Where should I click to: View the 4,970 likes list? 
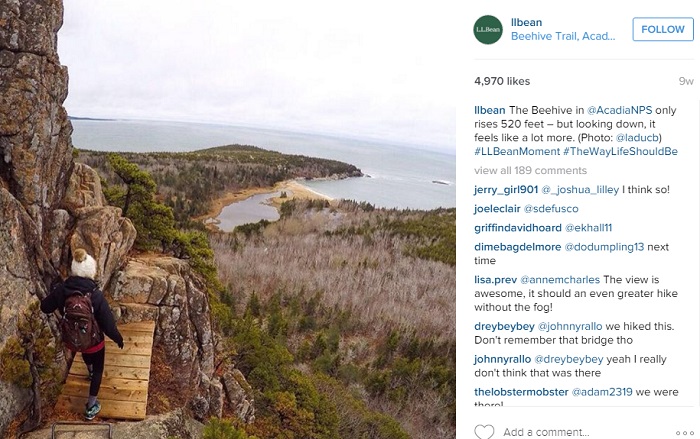[x=502, y=79]
